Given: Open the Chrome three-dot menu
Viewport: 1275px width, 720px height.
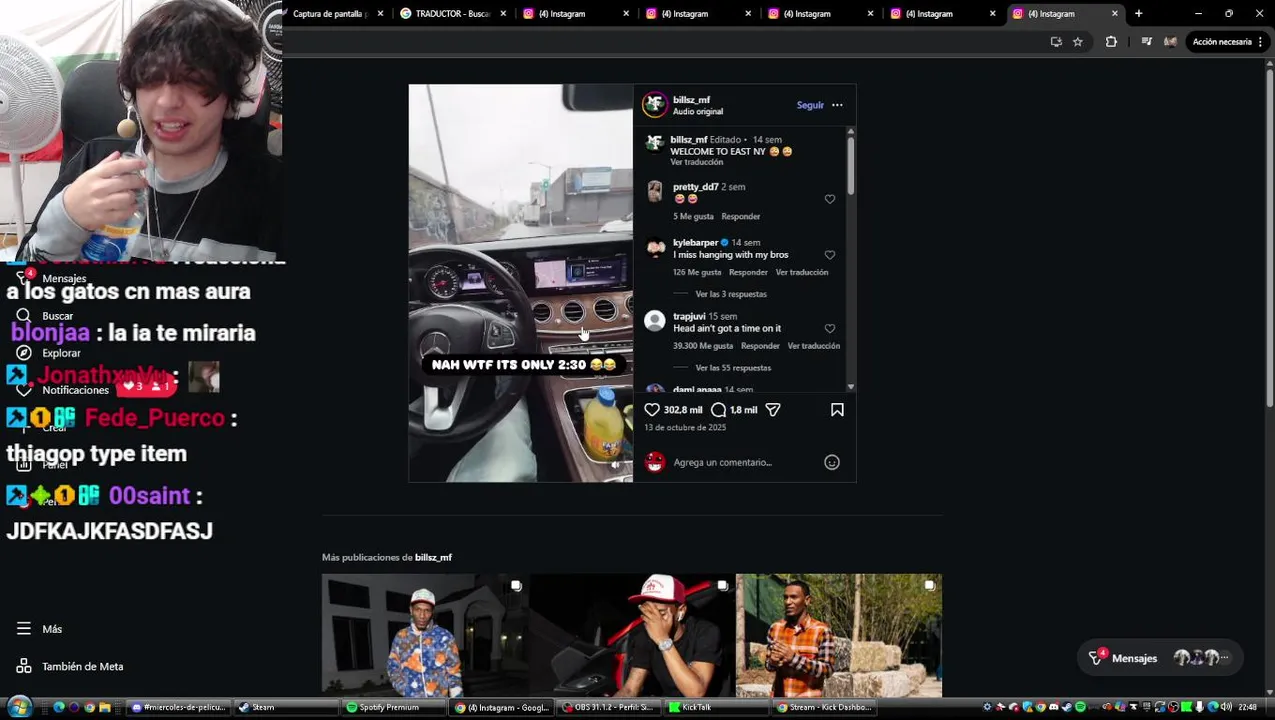Looking at the screenshot, I should pyautogui.click(x=1263, y=42).
